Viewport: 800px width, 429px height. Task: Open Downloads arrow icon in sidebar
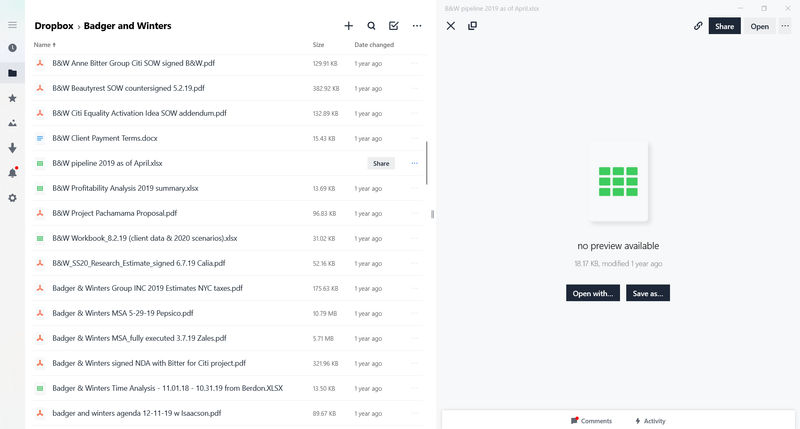click(12, 148)
